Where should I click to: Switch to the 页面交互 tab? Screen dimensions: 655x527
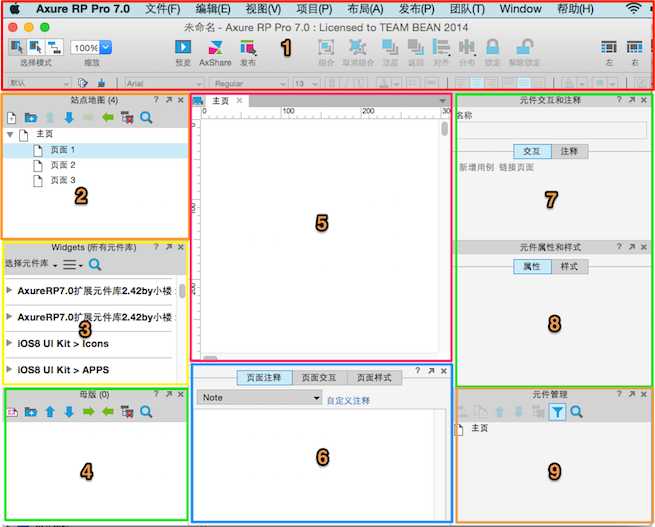319,378
